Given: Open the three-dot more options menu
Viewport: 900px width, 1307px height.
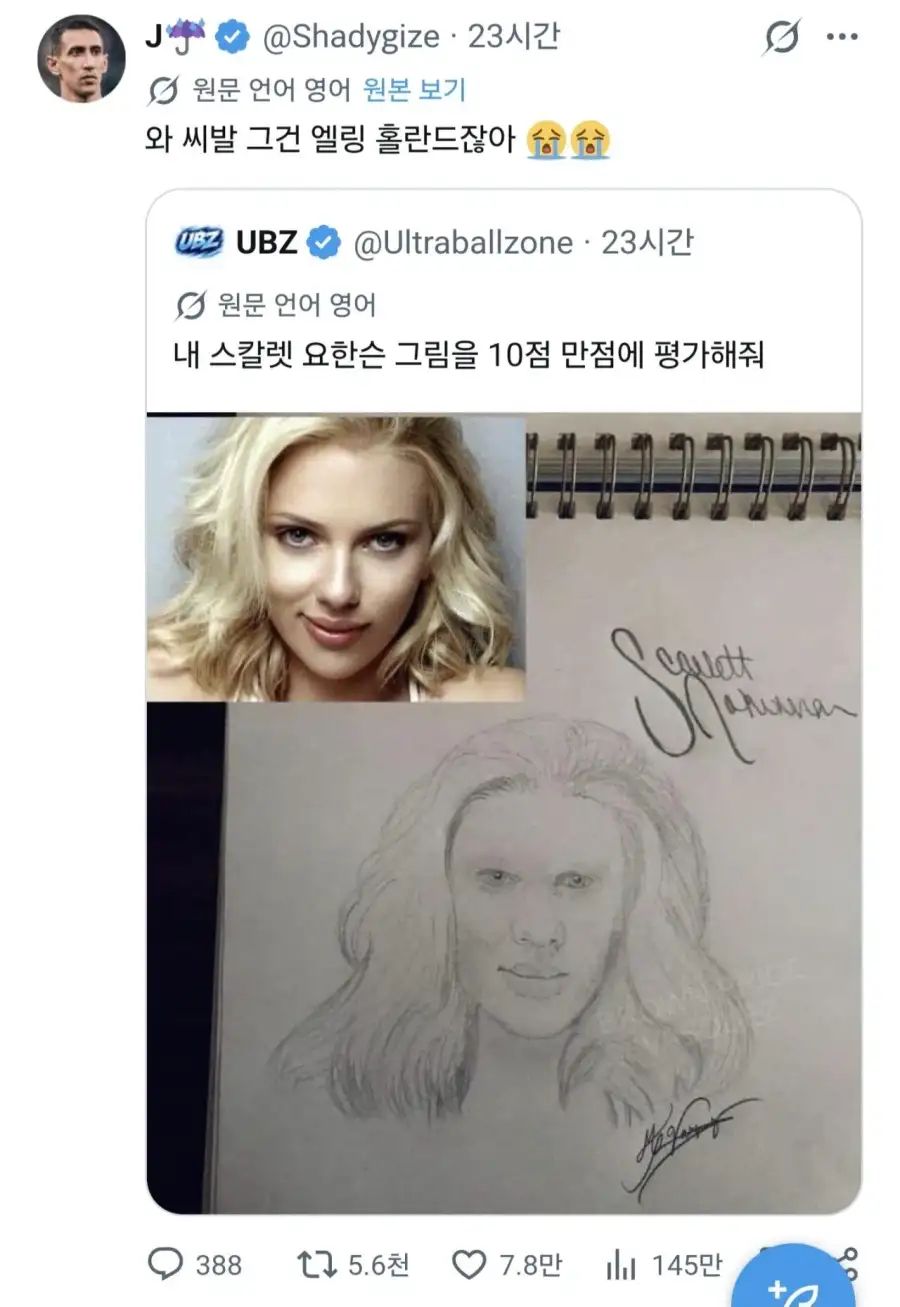Looking at the screenshot, I should [x=842, y=39].
